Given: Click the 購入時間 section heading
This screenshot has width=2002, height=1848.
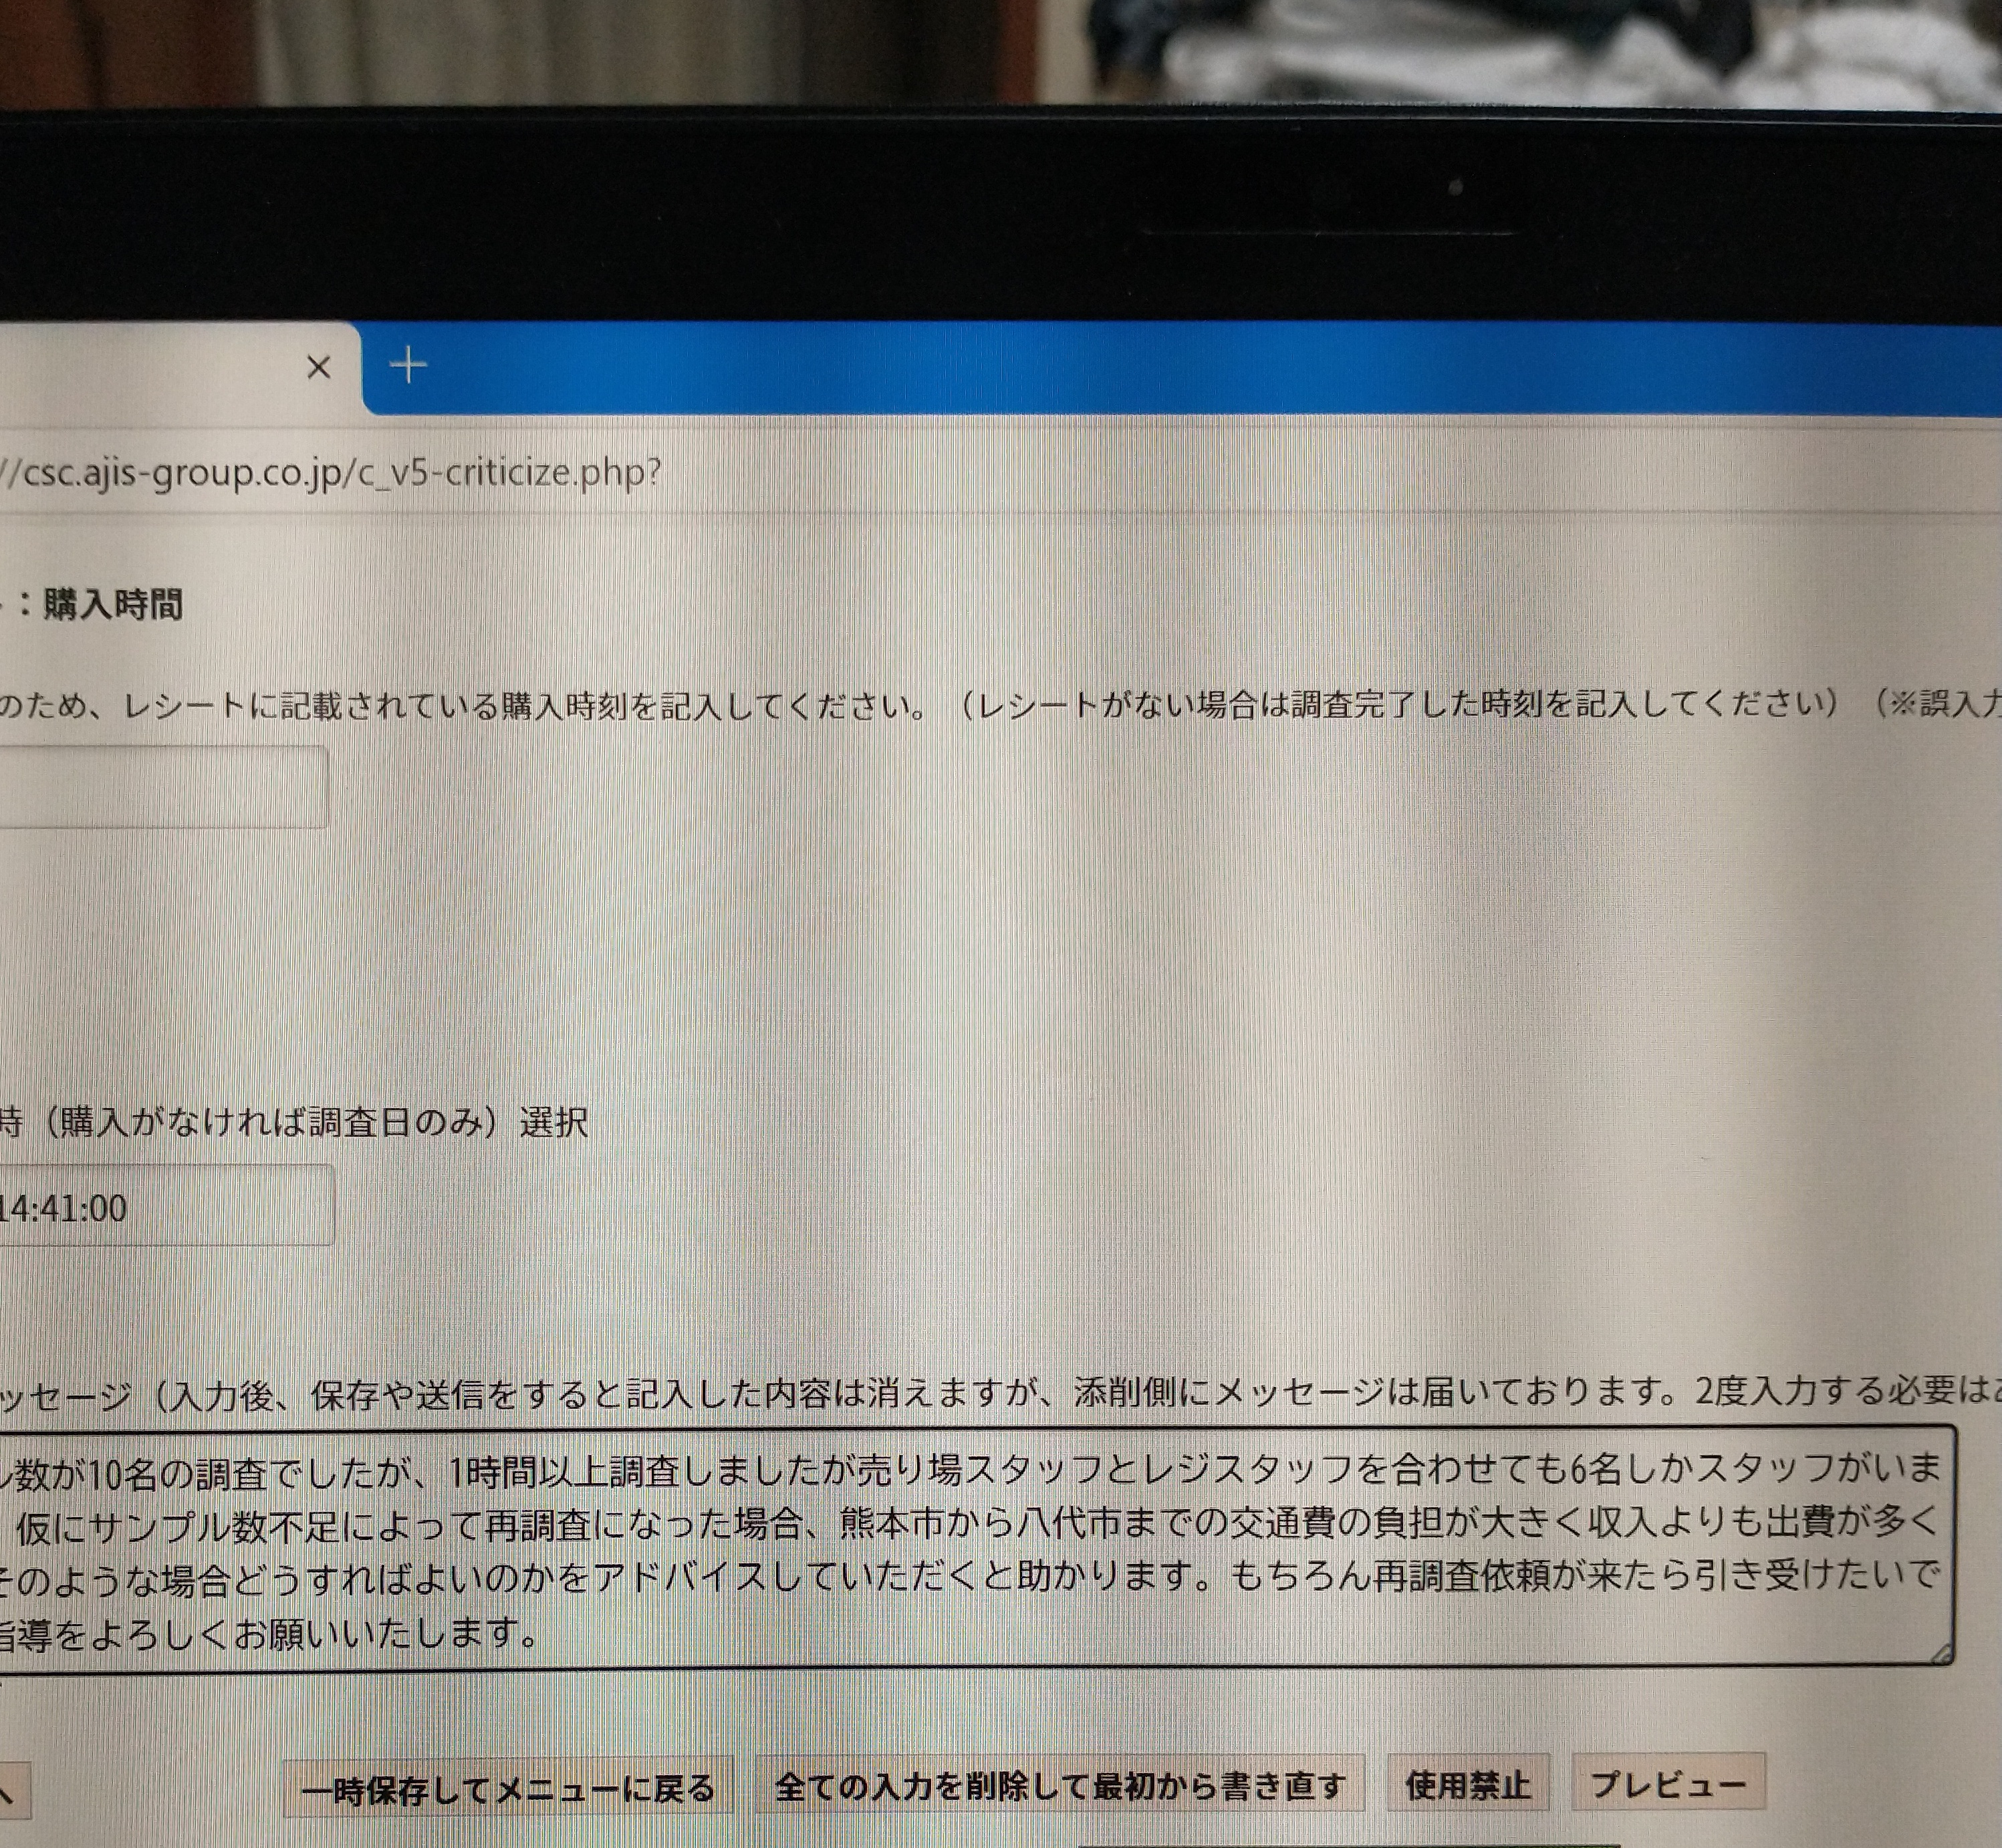Looking at the screenshot, I should 112,605.
